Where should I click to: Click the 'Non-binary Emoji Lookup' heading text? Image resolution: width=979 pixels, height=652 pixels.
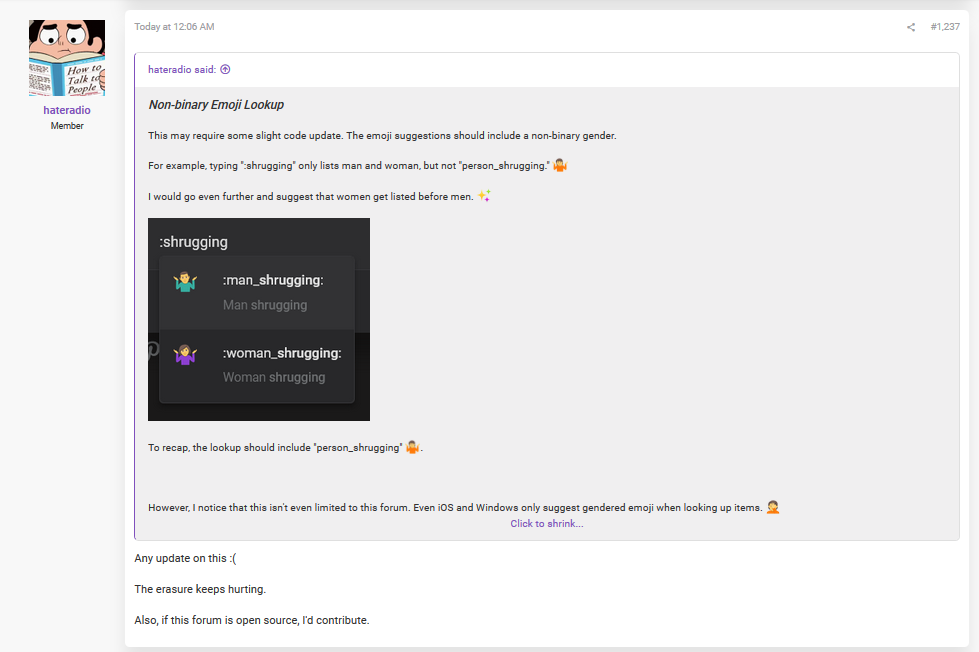[216, 105]
